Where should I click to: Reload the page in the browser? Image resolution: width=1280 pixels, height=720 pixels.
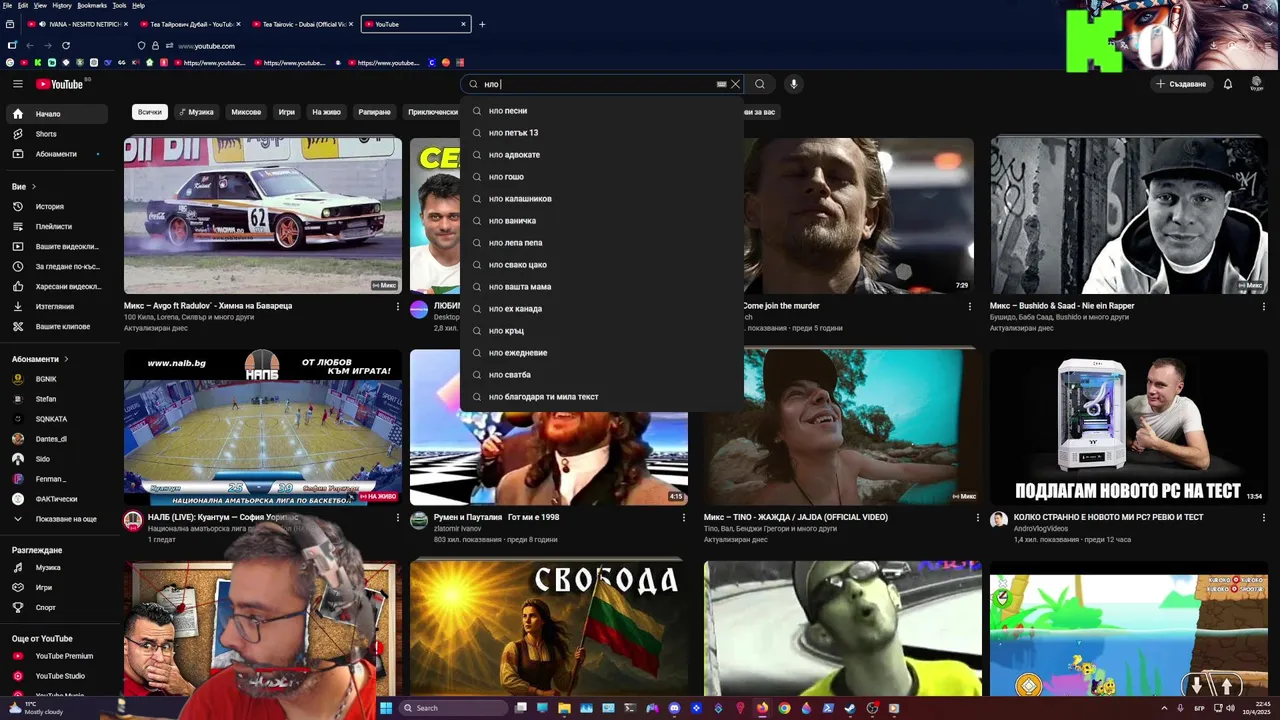point(66,45)
